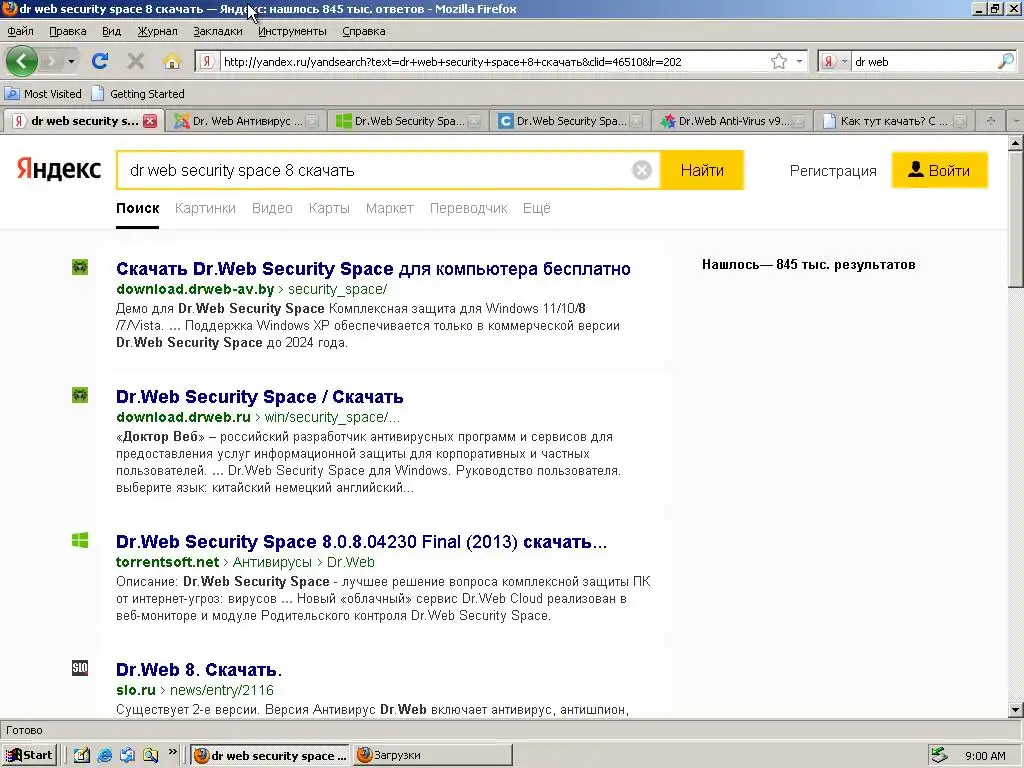Open the Журнал menu
This screenshot has width=1024, height=768.
click(157, 31)
